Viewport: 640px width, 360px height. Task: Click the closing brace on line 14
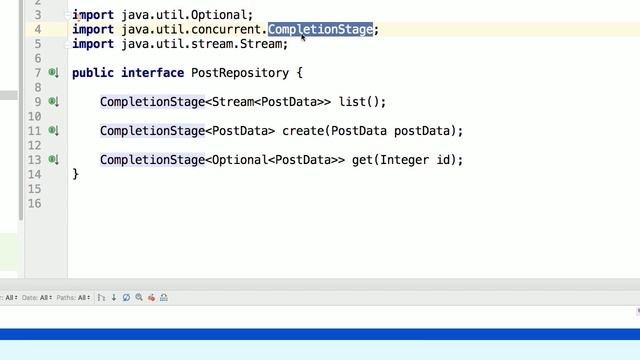click(x=76, y=174)
